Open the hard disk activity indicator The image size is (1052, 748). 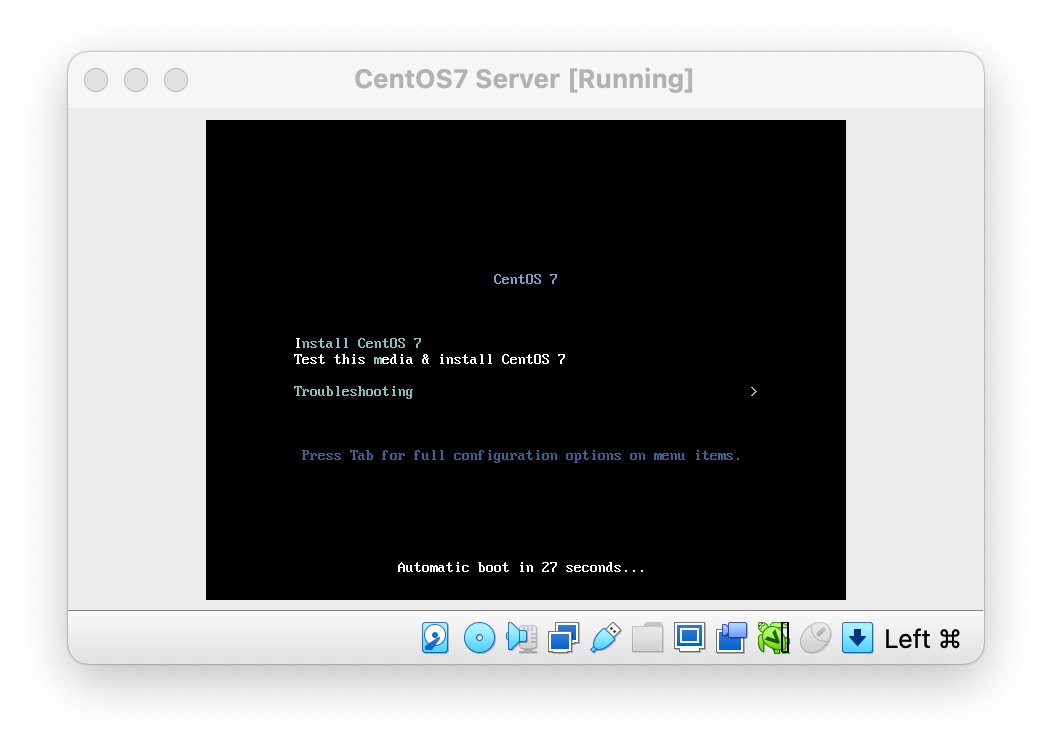pos(435,637)
